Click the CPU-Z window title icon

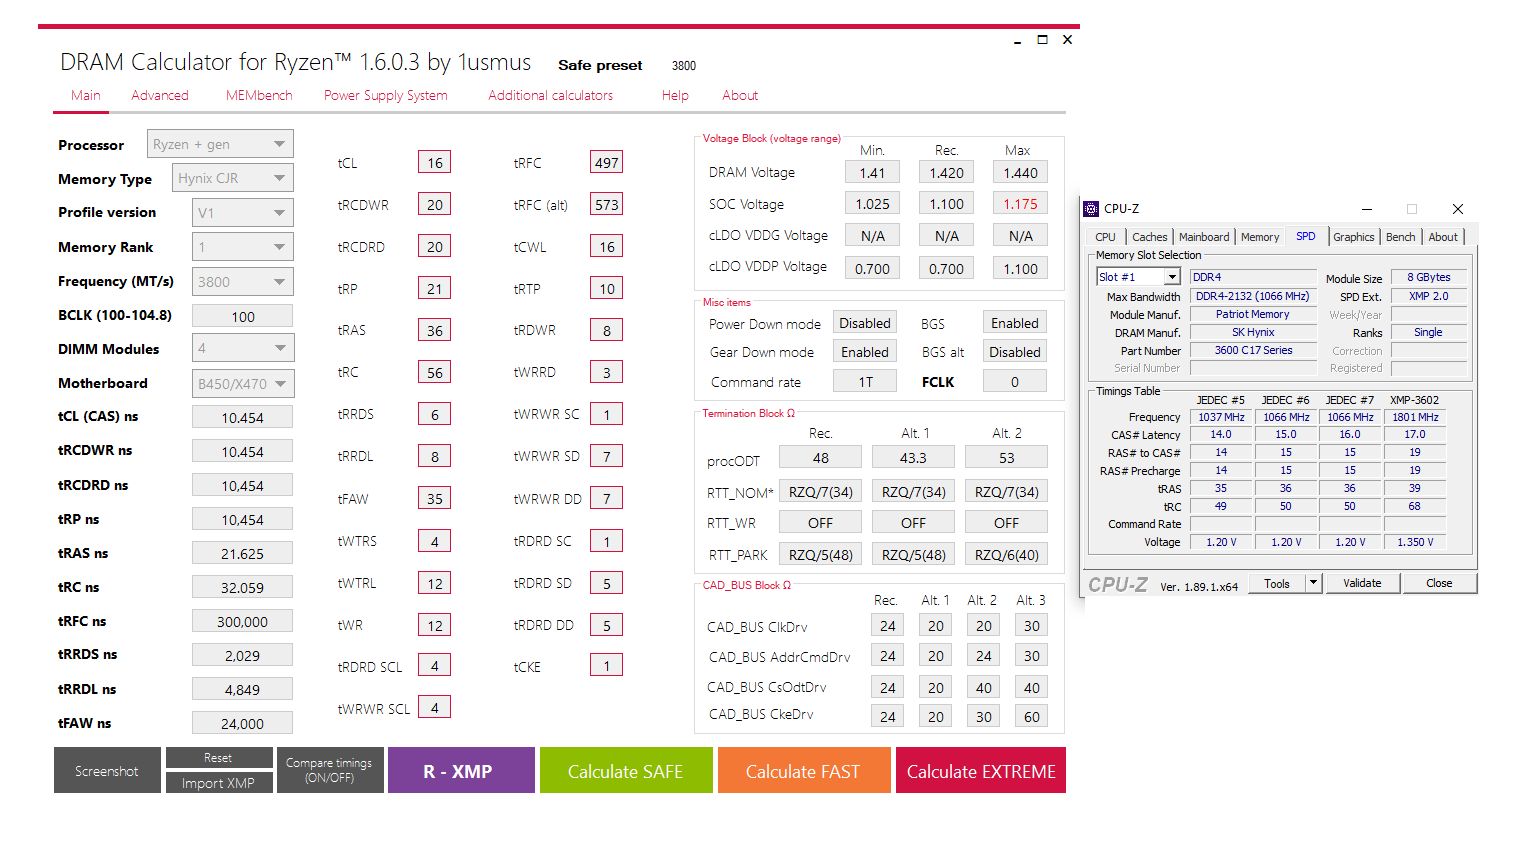[x=1091, y=209]
